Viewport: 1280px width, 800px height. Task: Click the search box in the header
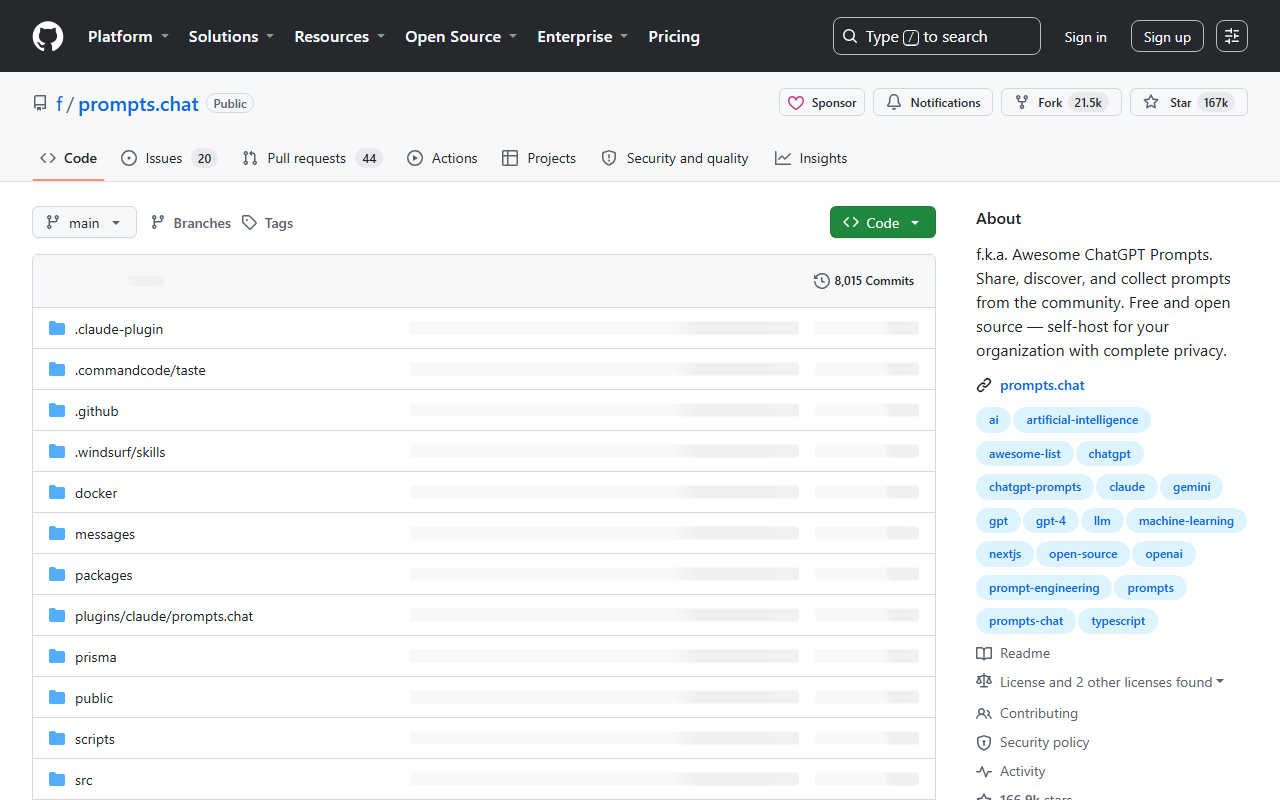click(x=937, y=36)
